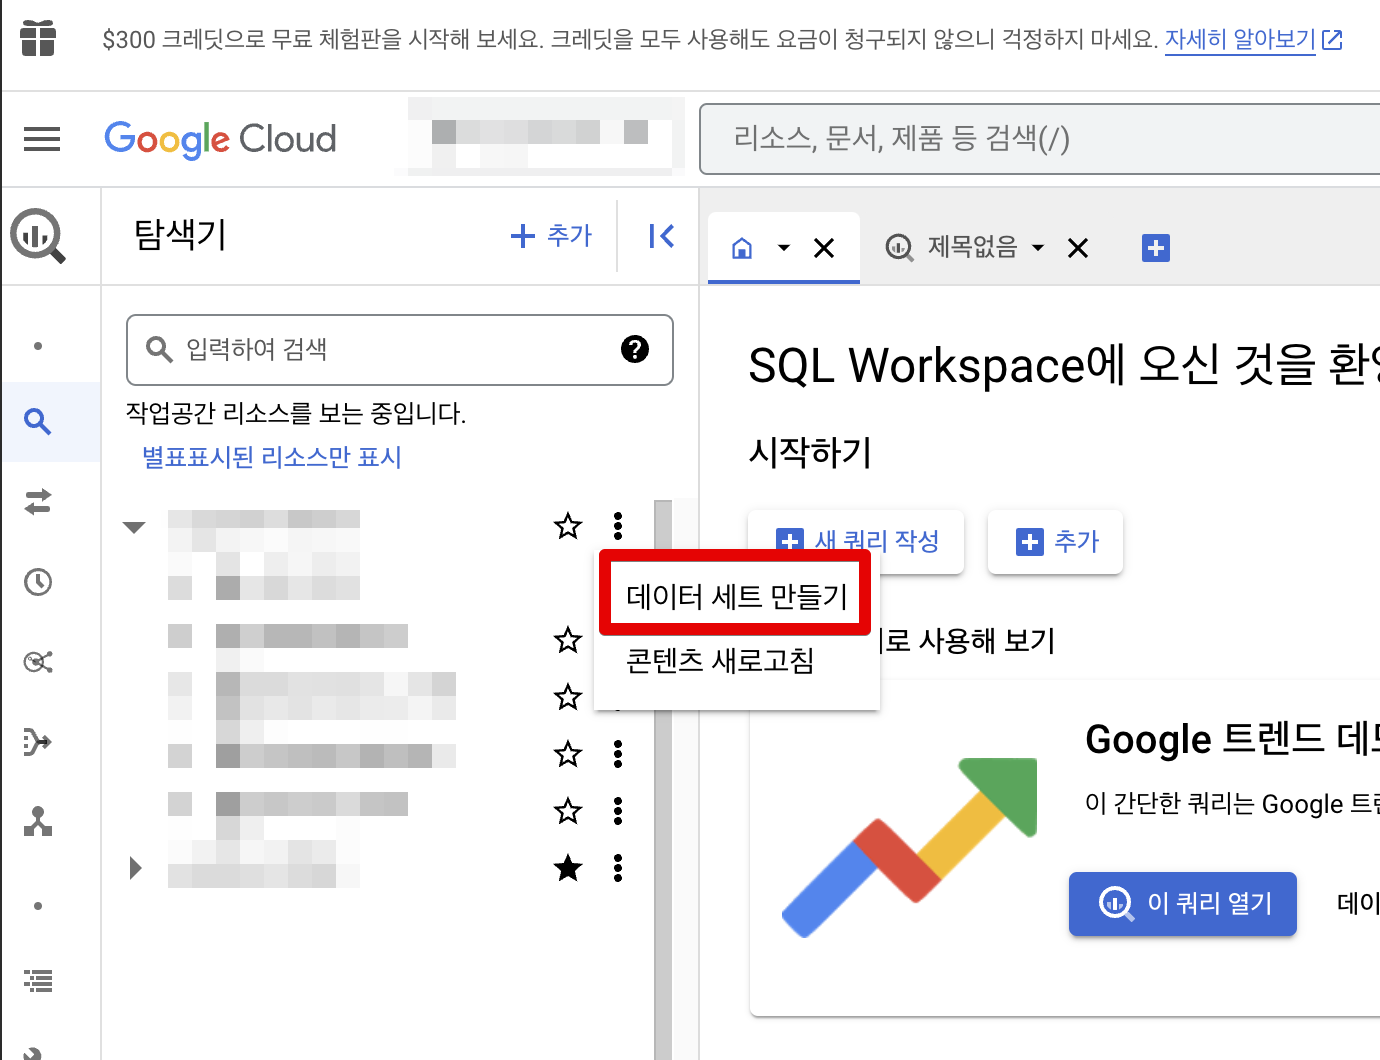This screenshot has width=1380, height=1060.
Task: Click the gift icon in the credit banner
Action: pos(38,39)
